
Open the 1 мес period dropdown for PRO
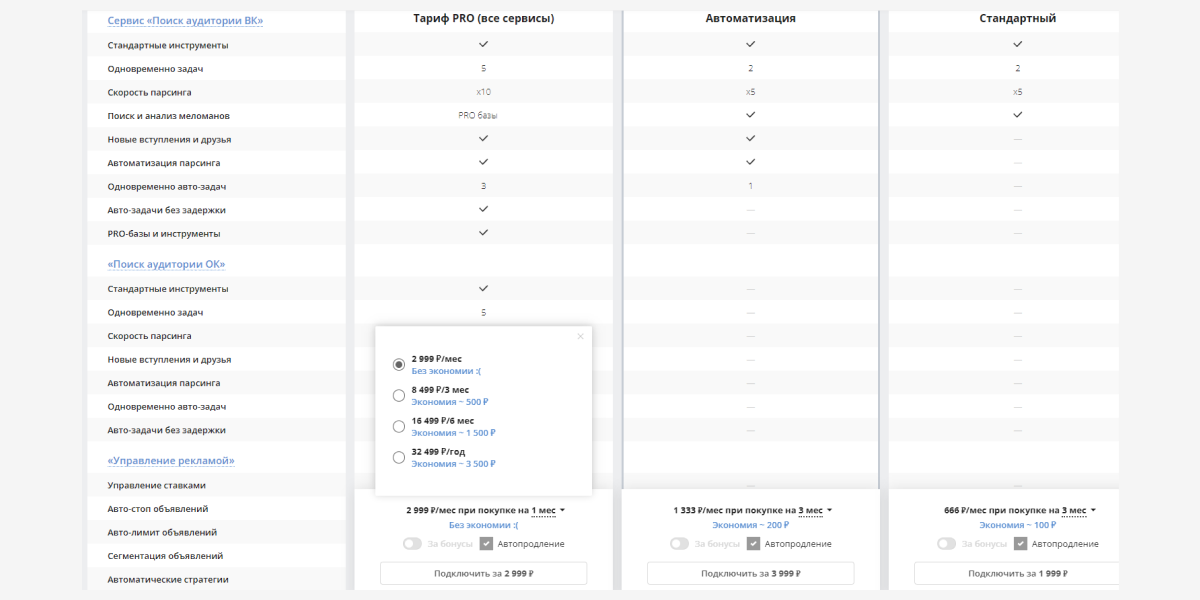(x=548, y=510)
